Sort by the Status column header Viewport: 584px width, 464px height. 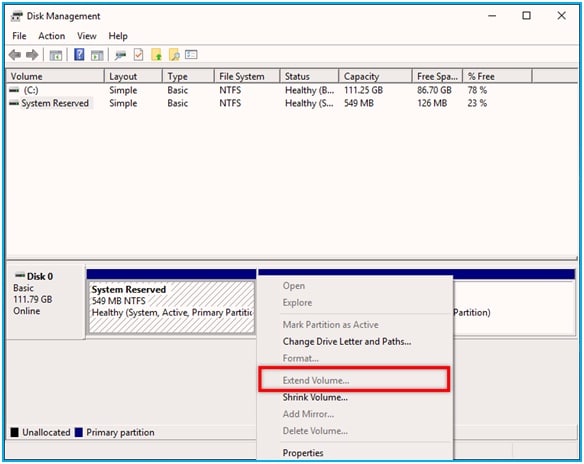coord(309,76)
